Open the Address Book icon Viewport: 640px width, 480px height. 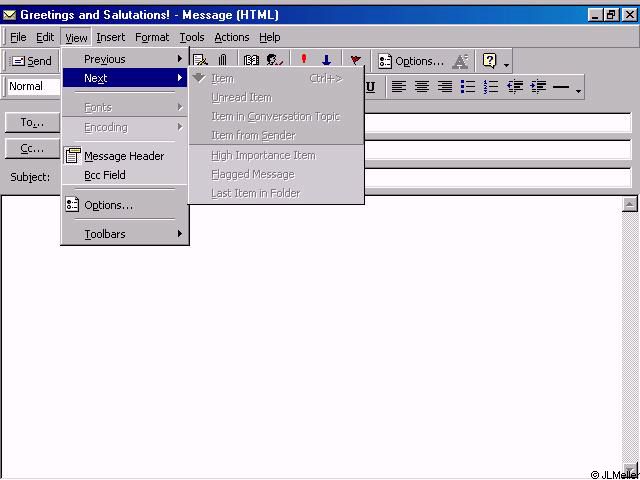click(251, 61)
